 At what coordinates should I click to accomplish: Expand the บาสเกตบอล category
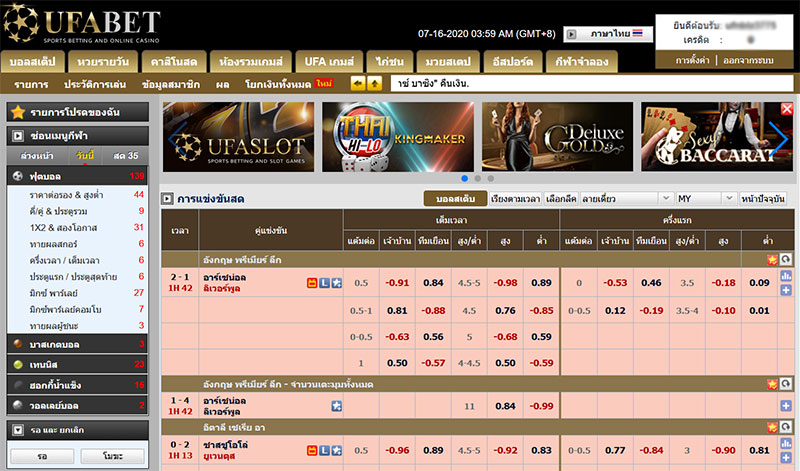coord(78,344)
